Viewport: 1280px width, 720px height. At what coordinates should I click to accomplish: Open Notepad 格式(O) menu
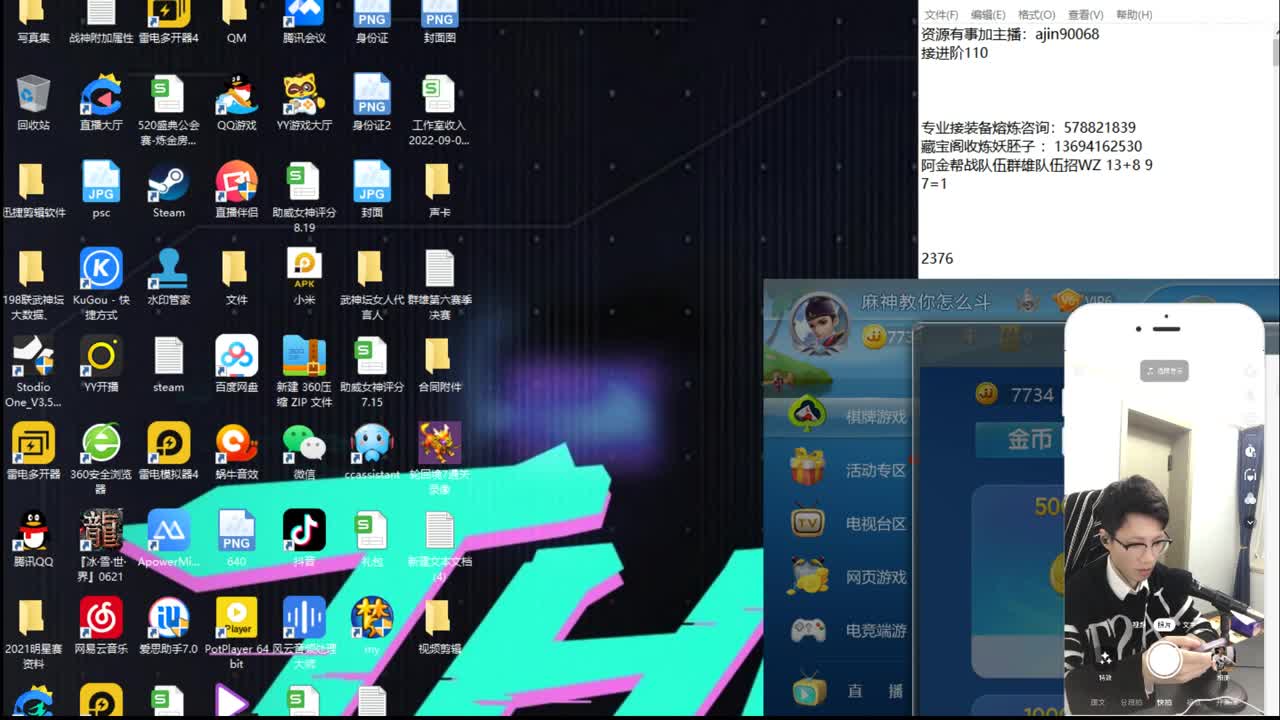click(1036, 15)
